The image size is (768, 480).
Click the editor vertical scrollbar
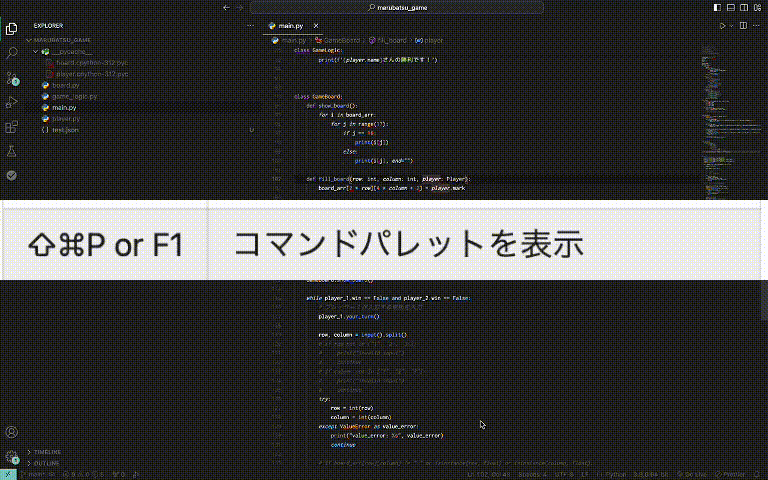tap(765, 301)
